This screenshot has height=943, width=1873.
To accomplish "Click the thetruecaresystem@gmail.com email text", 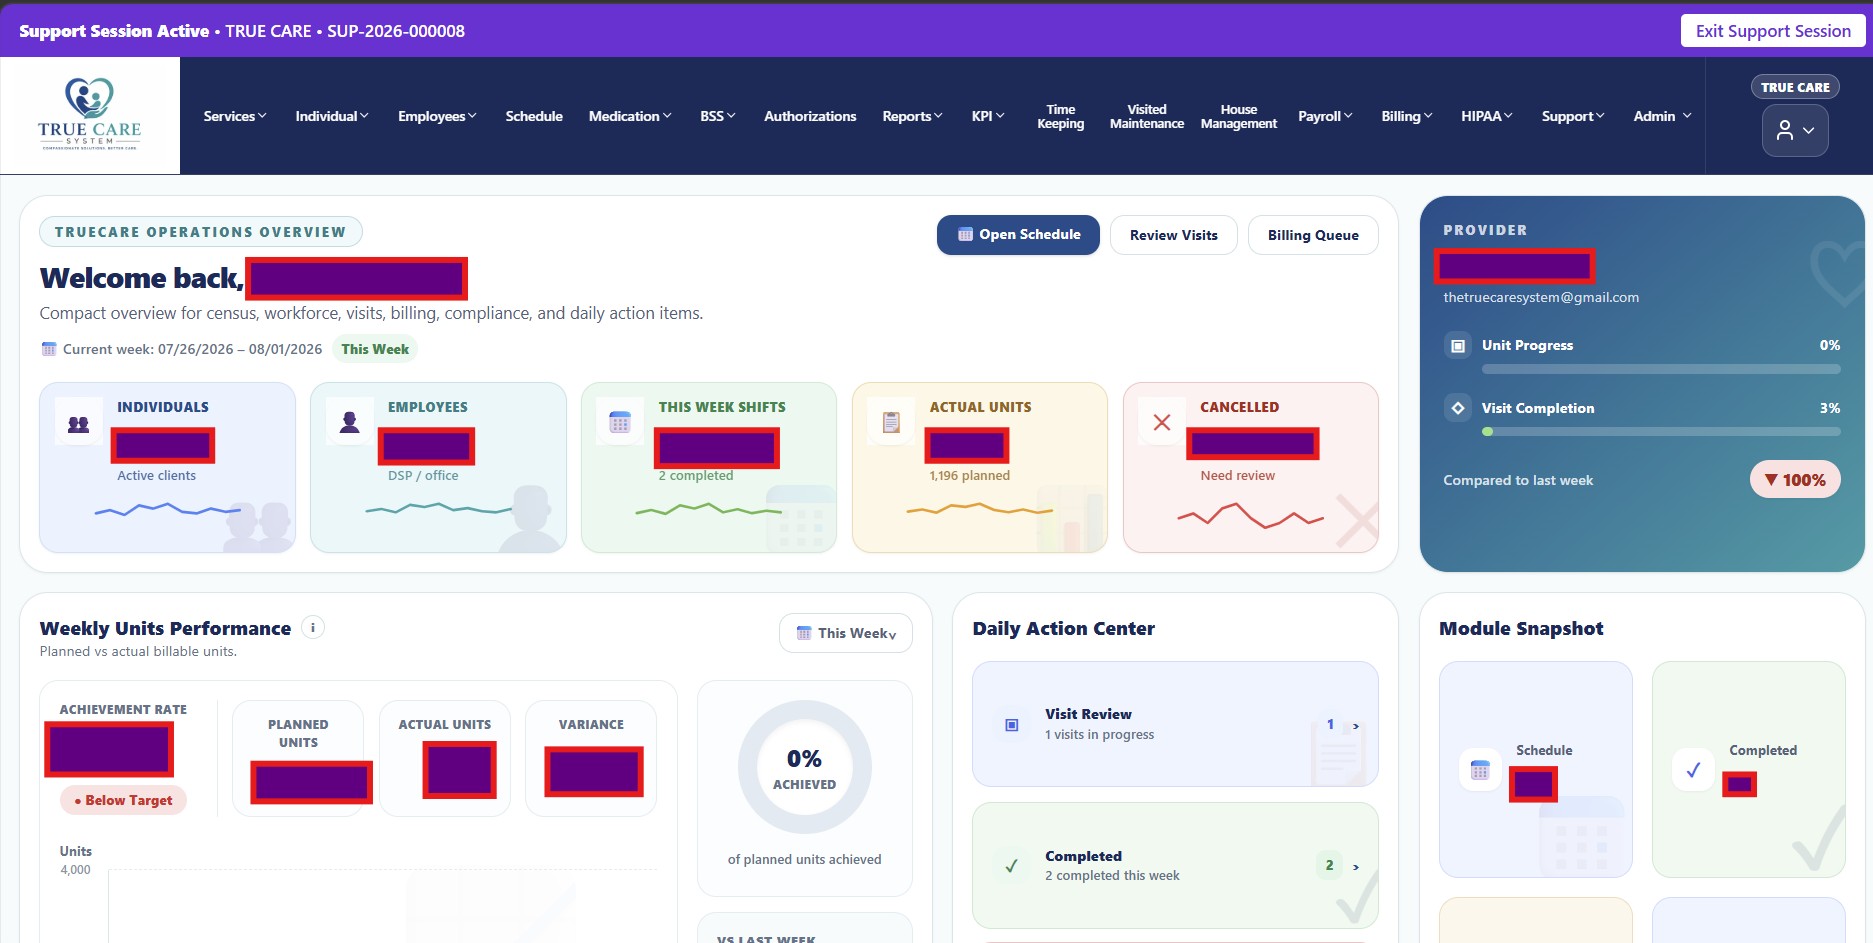I will pos(1541,297).
